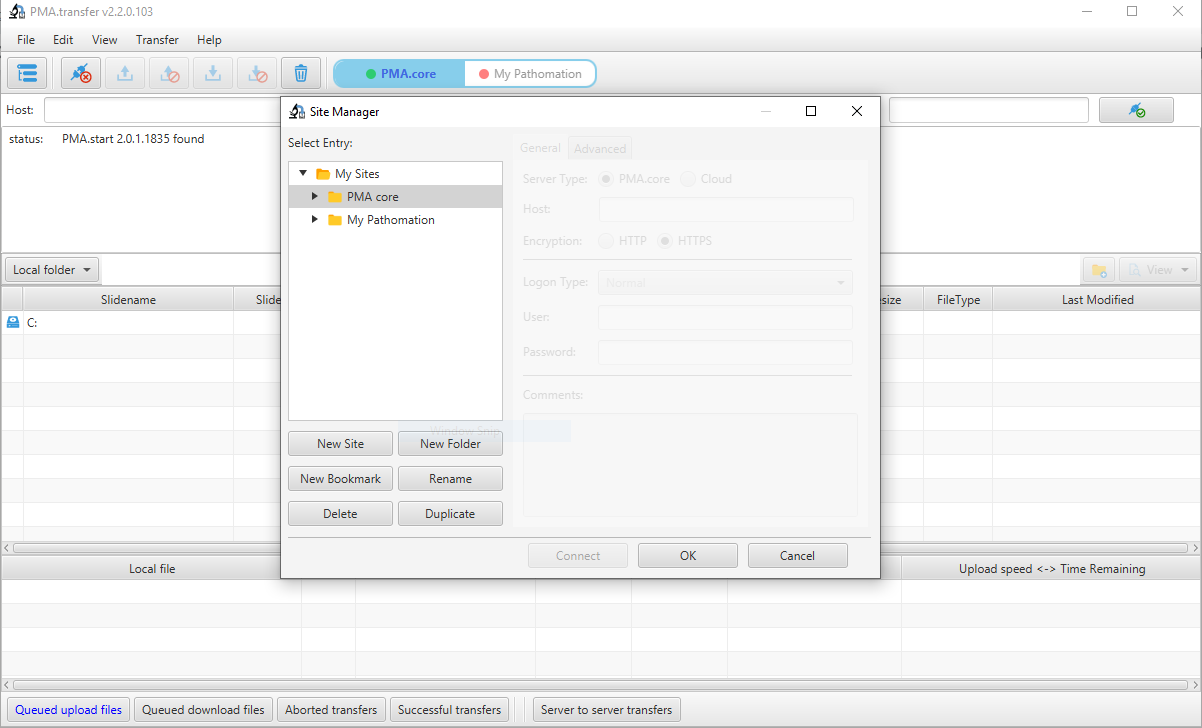Select the Cloud server type radio button
This screenshot has width=1202, height=728.
[x=688, y=179]
